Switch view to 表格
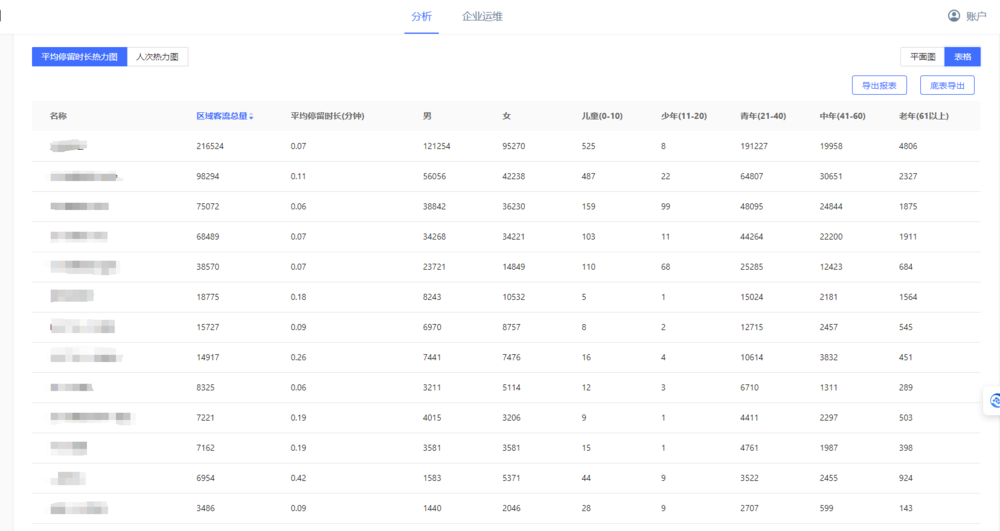The width and height of the screenshot is (1000, 531). (962, 57)
